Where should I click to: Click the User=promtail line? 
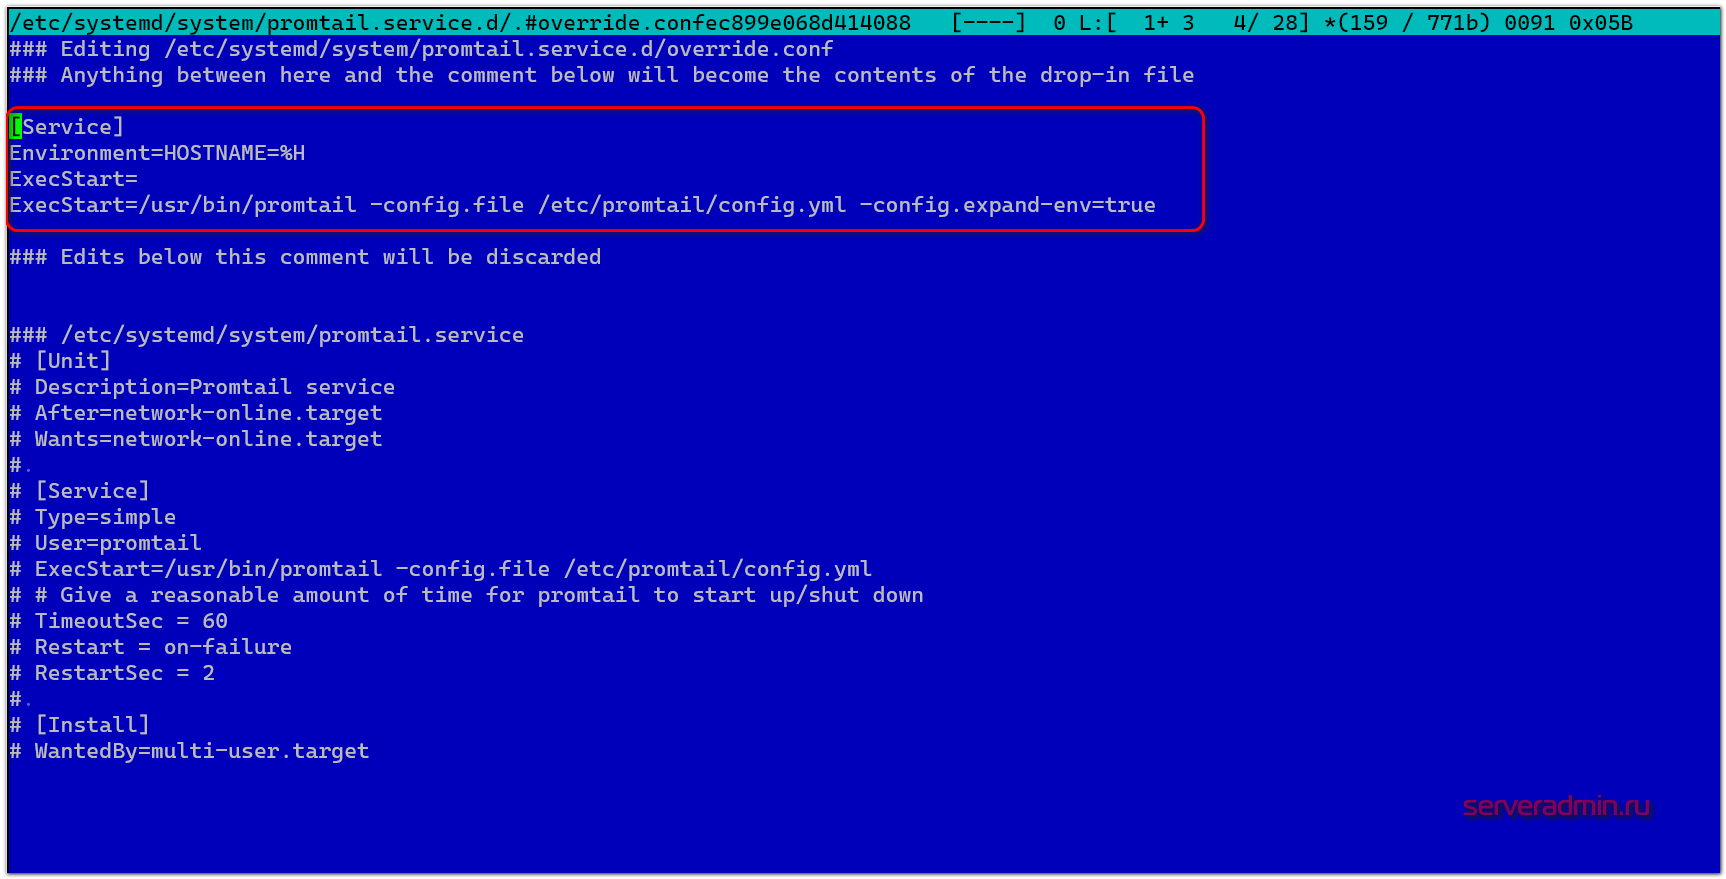(118, 543)
